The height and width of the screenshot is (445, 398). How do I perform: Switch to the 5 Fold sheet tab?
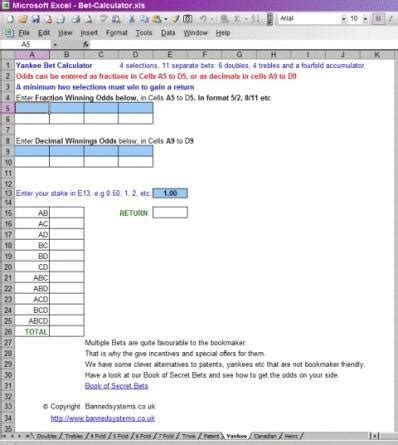tap(120, 436)
